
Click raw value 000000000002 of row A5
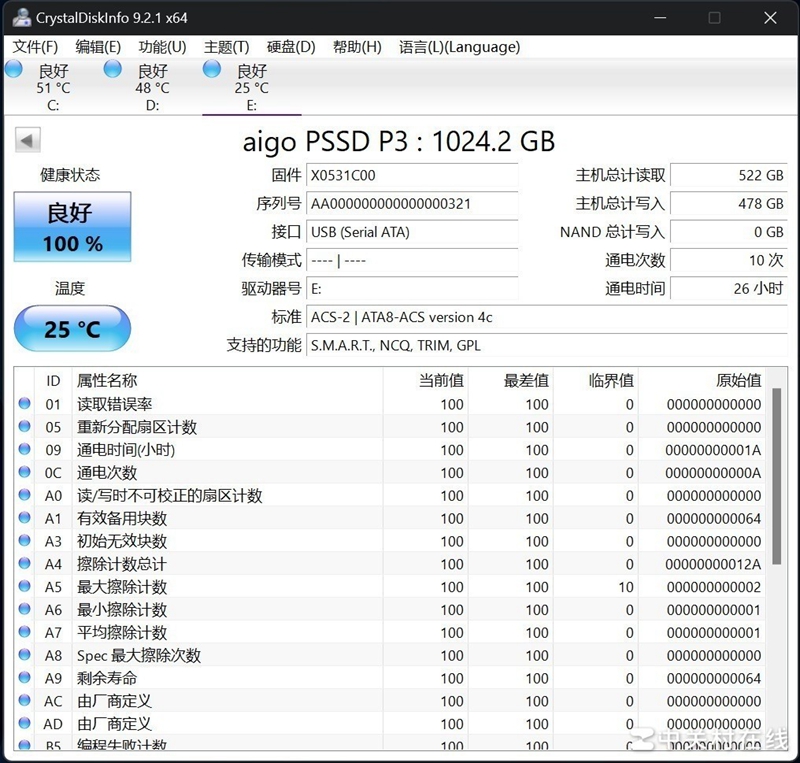coord(714,587)
